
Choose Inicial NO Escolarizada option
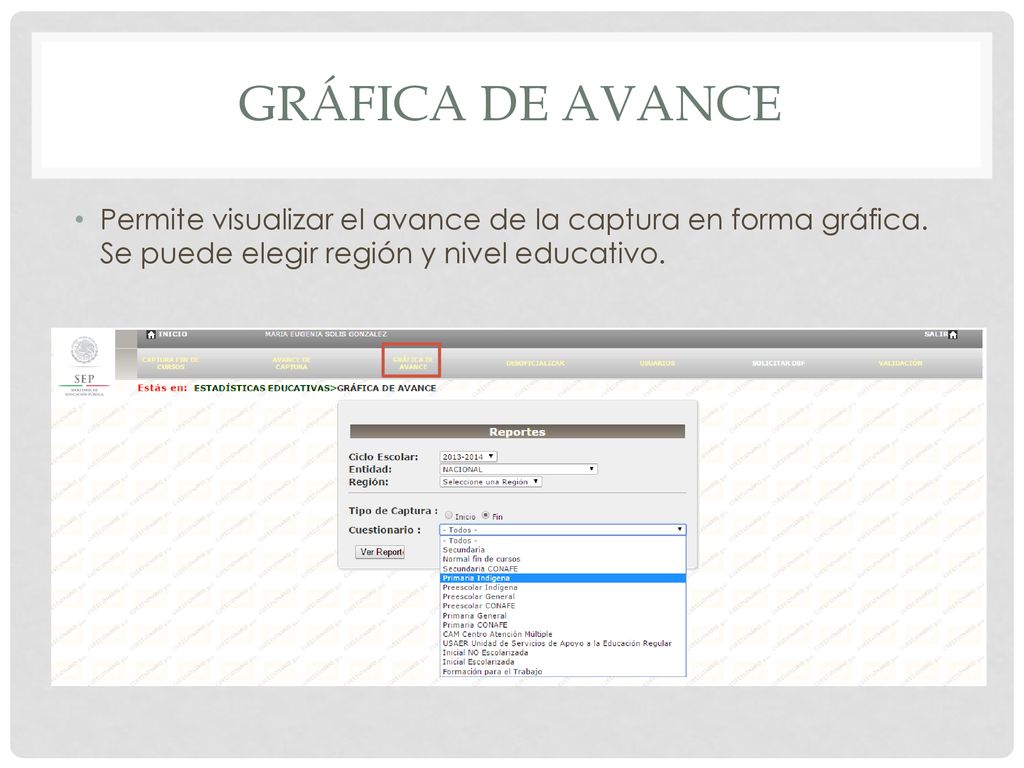coord(563,652)
